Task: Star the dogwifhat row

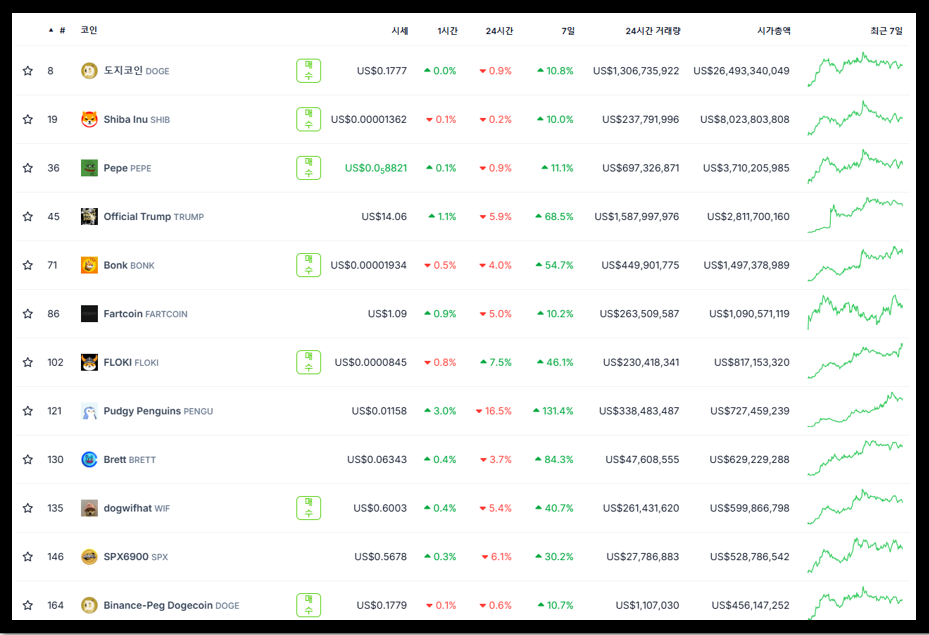Action: click(x=28, y=508)
